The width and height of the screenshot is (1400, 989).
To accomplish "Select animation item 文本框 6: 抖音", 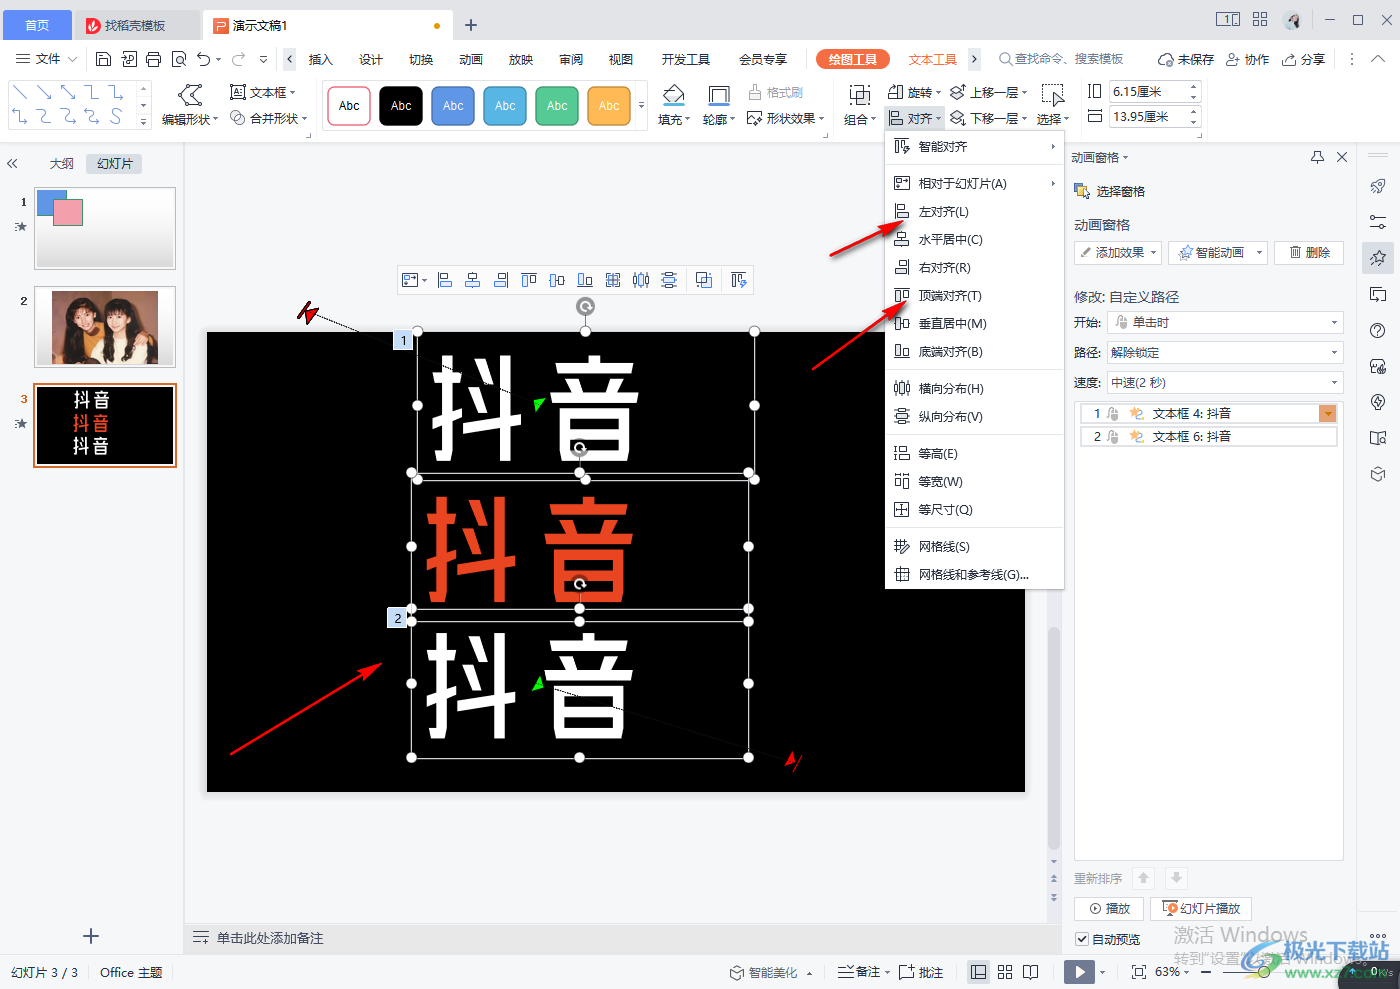I will click(x=1209, y=437).
